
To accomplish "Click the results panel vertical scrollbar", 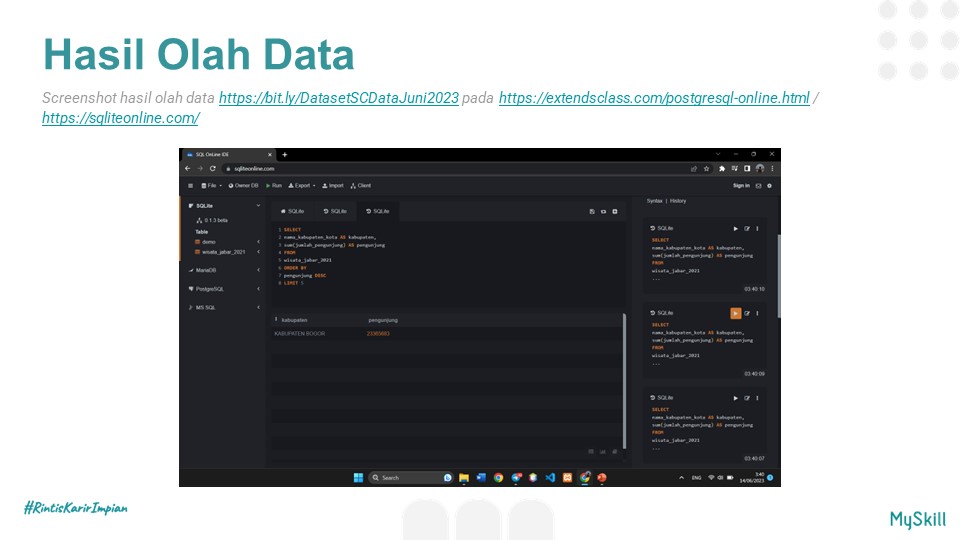I will click(624, 381).
